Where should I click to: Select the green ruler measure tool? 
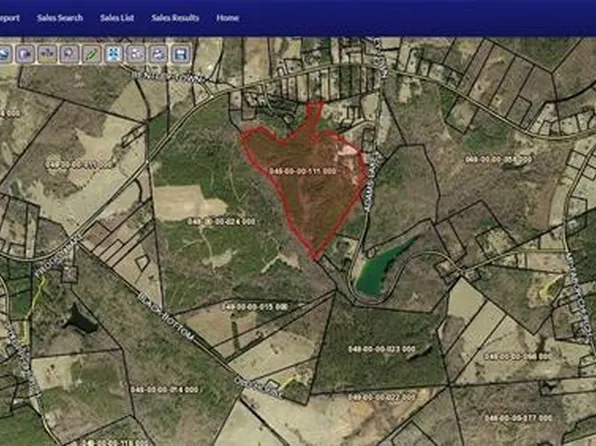(x=92, y=54)
